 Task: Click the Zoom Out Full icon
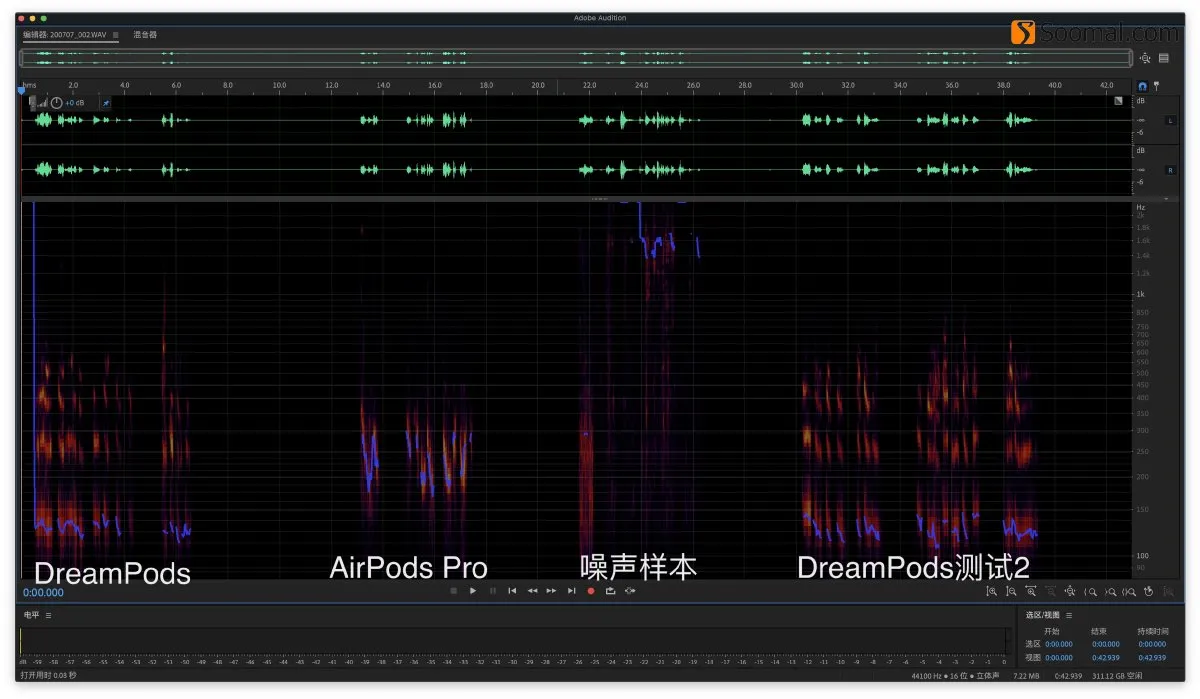pyautogui.click(x=1070, y=591)
